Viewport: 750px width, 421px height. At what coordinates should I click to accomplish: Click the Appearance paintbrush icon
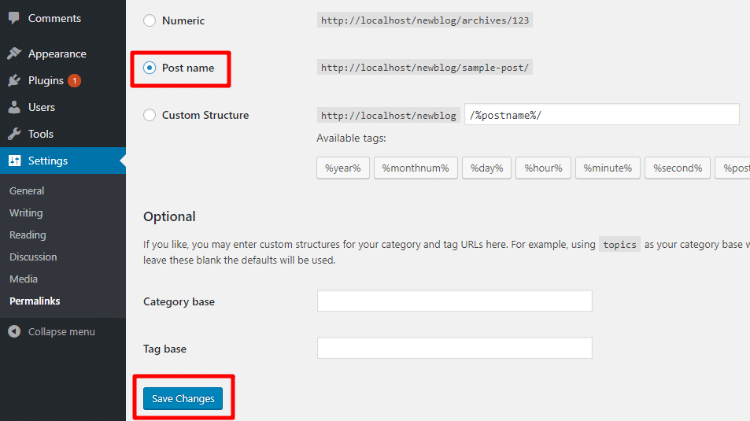pyautogui.click(x=14, y=54)
